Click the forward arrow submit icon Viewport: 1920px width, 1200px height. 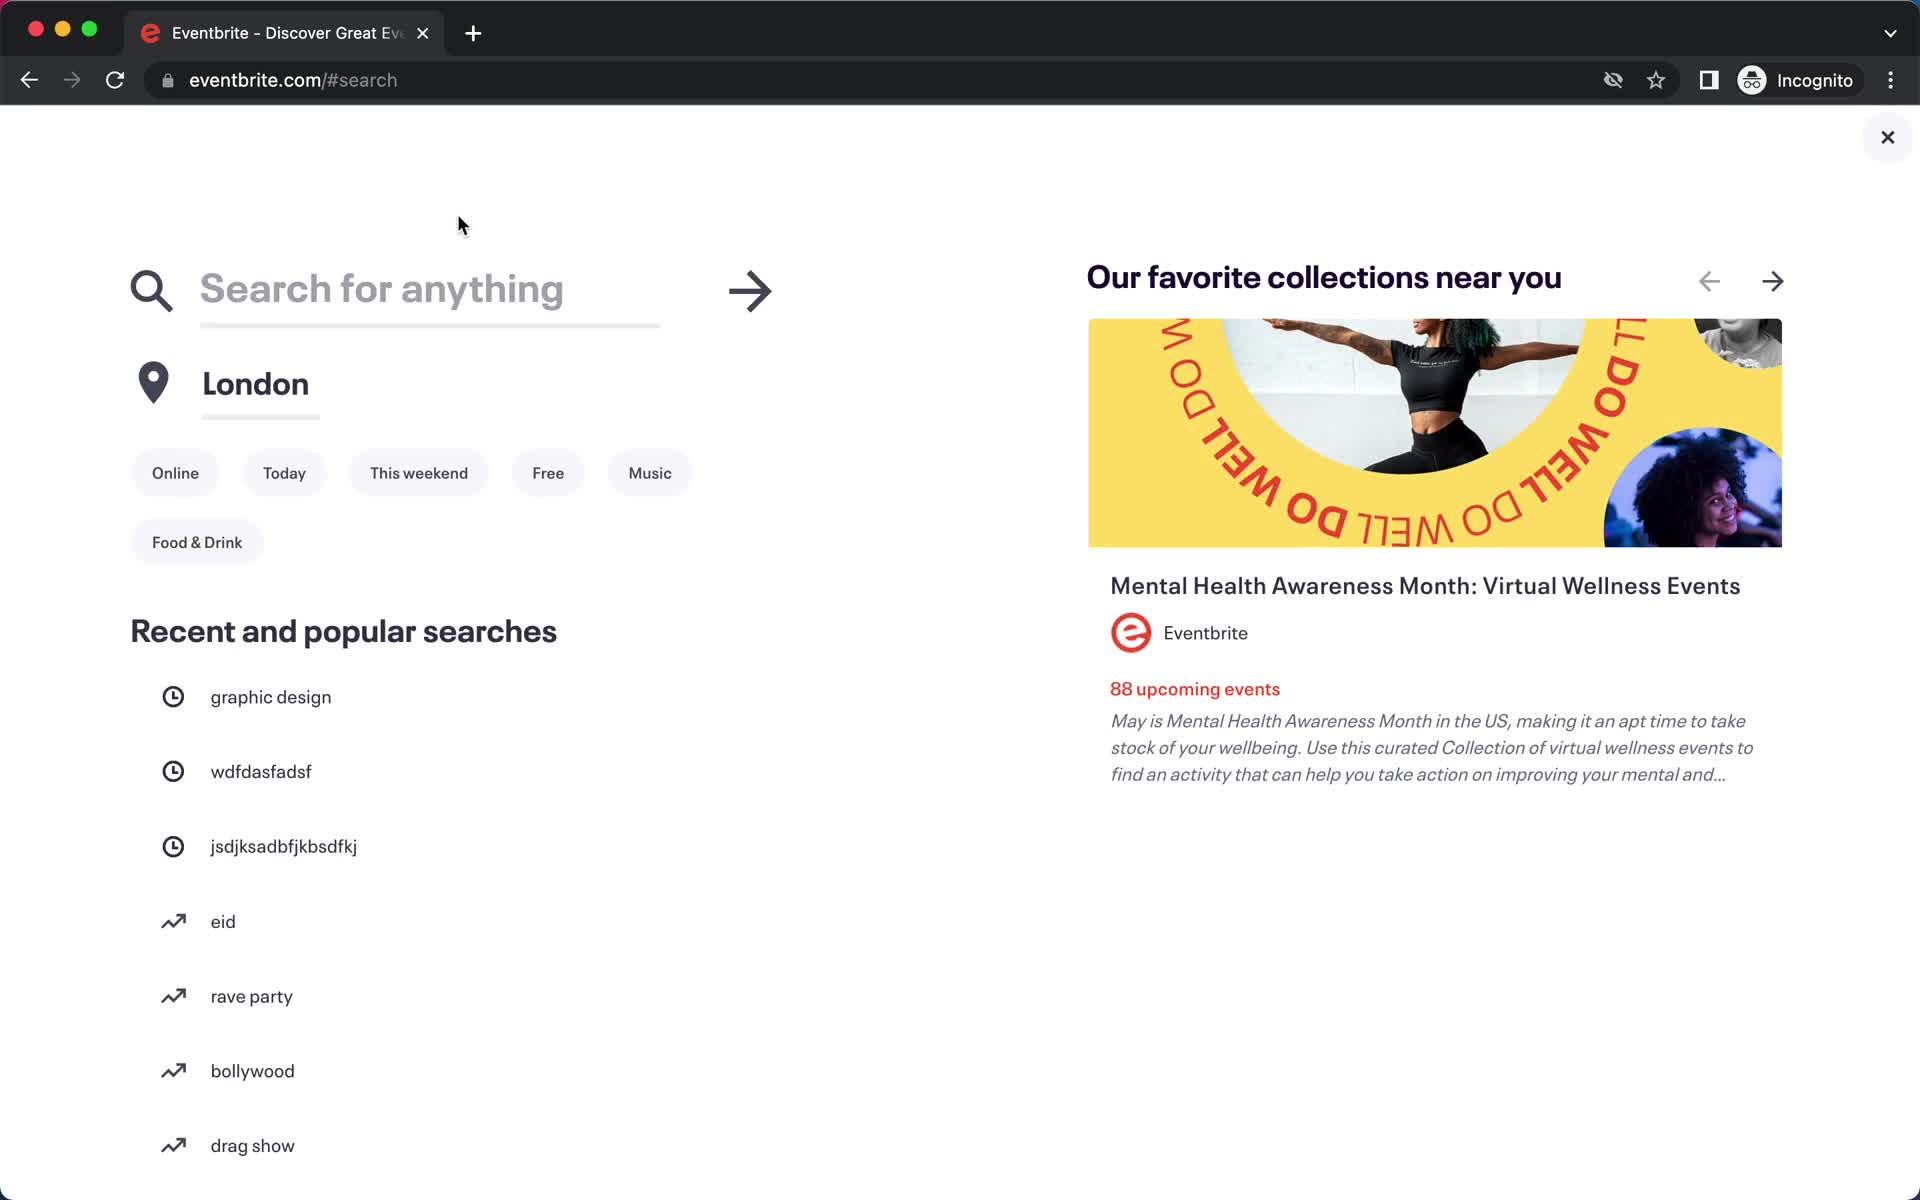751,289
